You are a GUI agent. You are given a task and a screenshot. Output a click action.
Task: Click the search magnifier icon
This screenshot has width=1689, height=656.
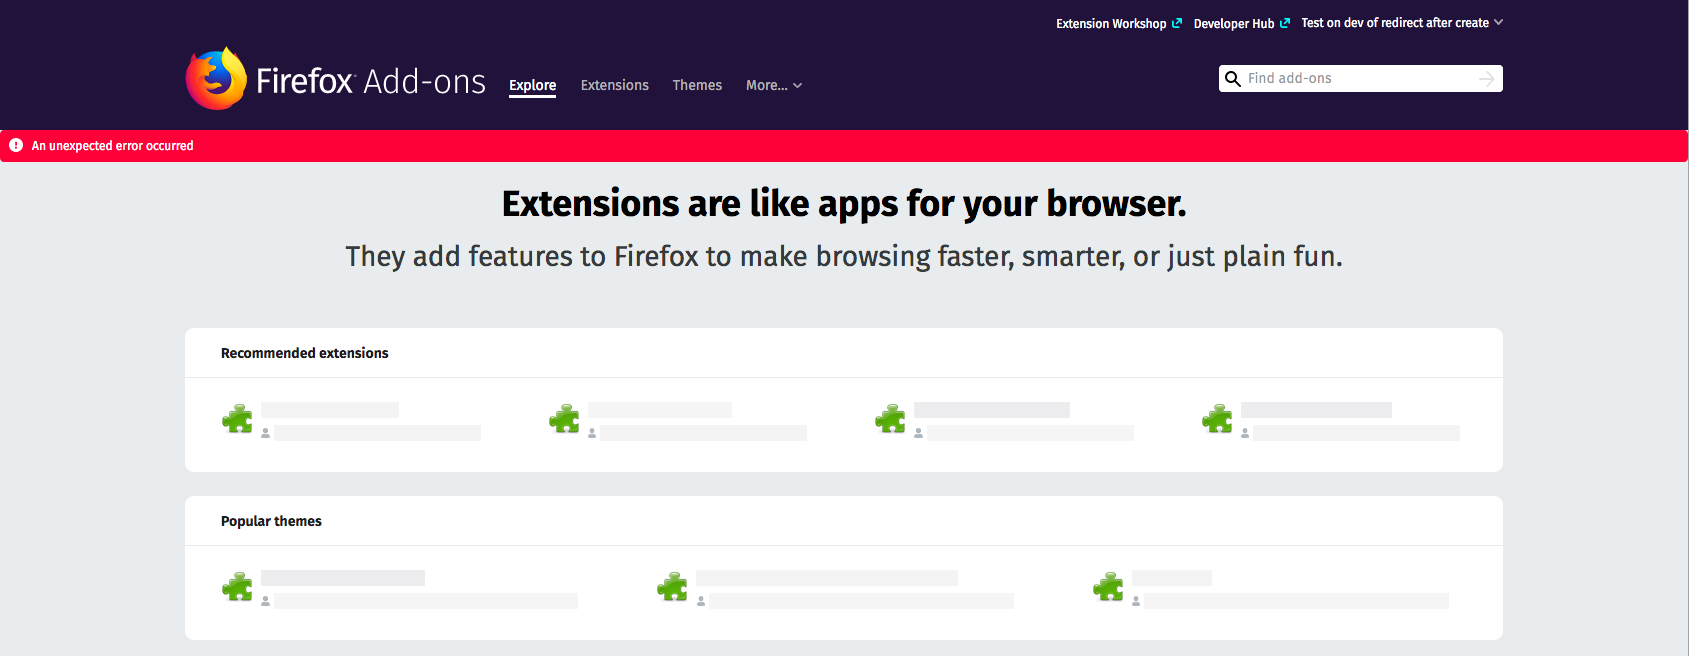[x=1233, y=79]
